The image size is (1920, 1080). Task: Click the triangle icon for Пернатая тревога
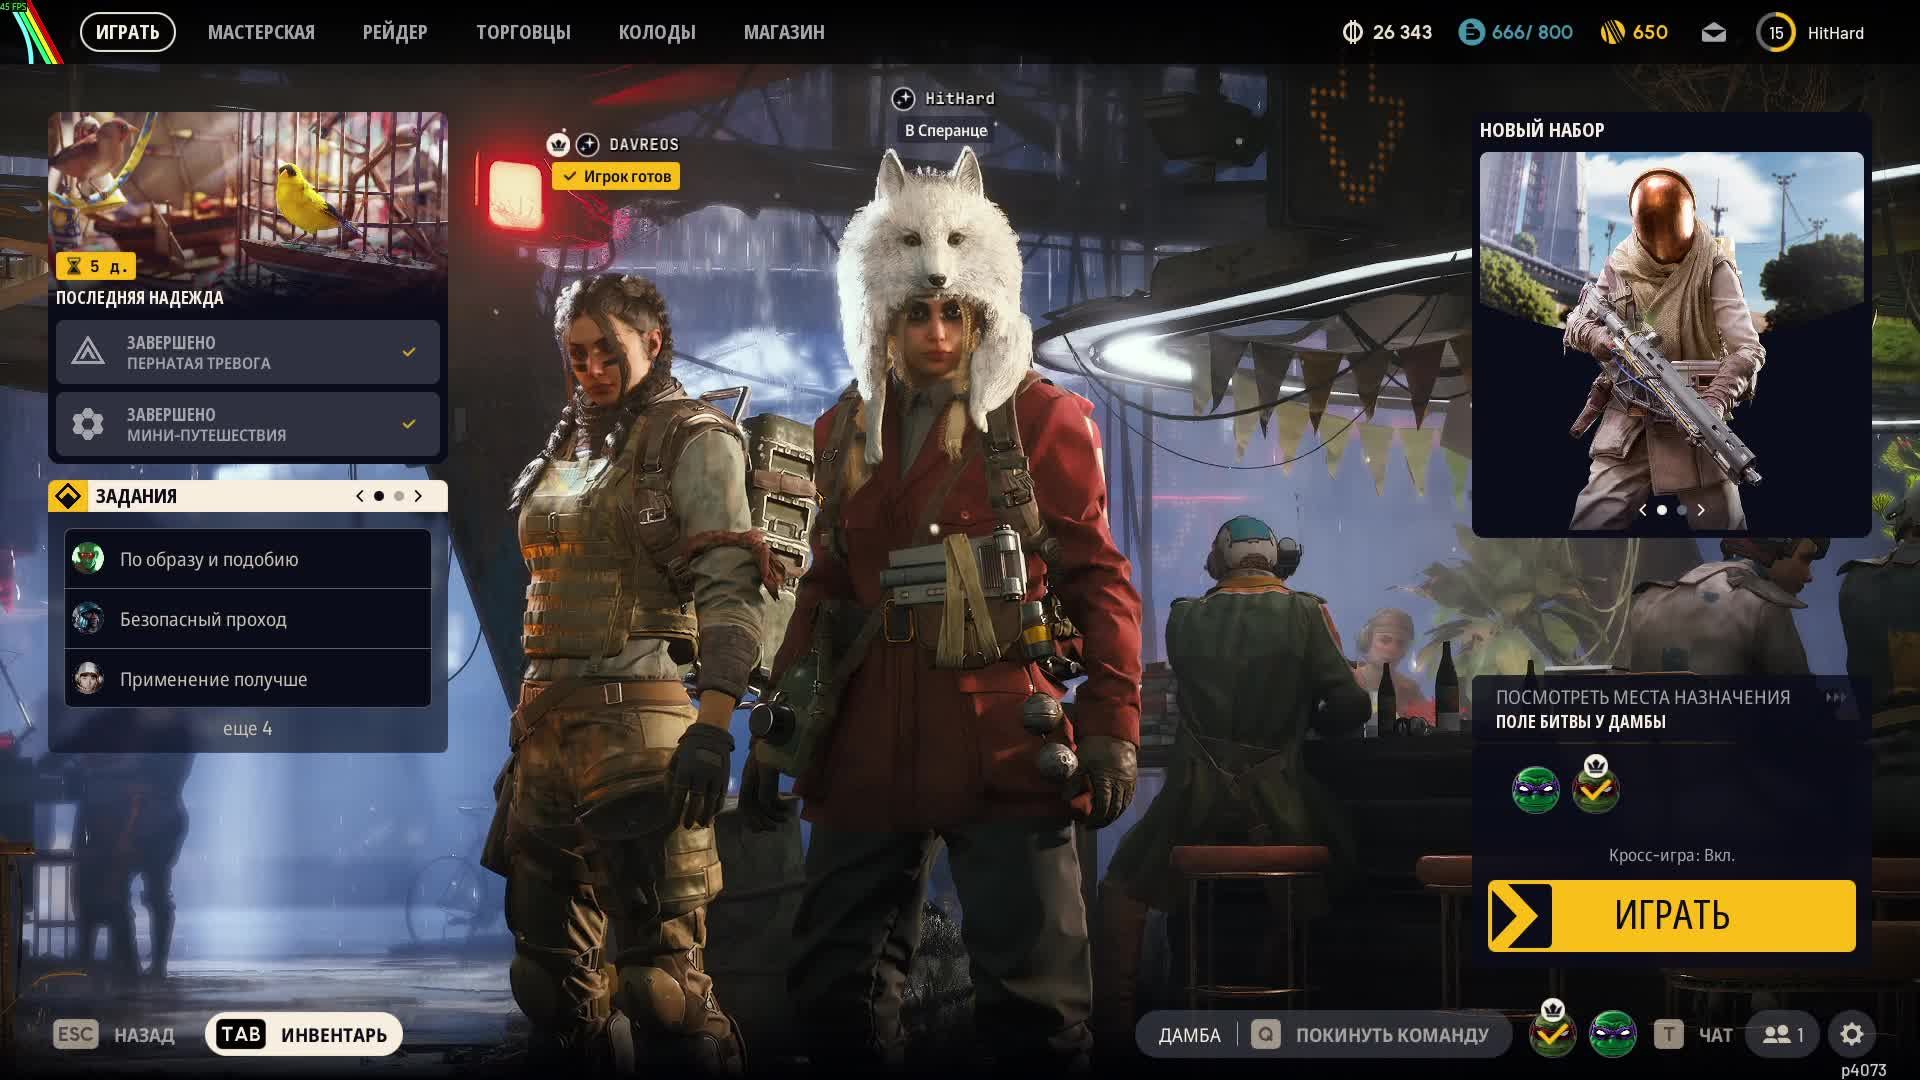pyautogui.click(x=88, y=352)
